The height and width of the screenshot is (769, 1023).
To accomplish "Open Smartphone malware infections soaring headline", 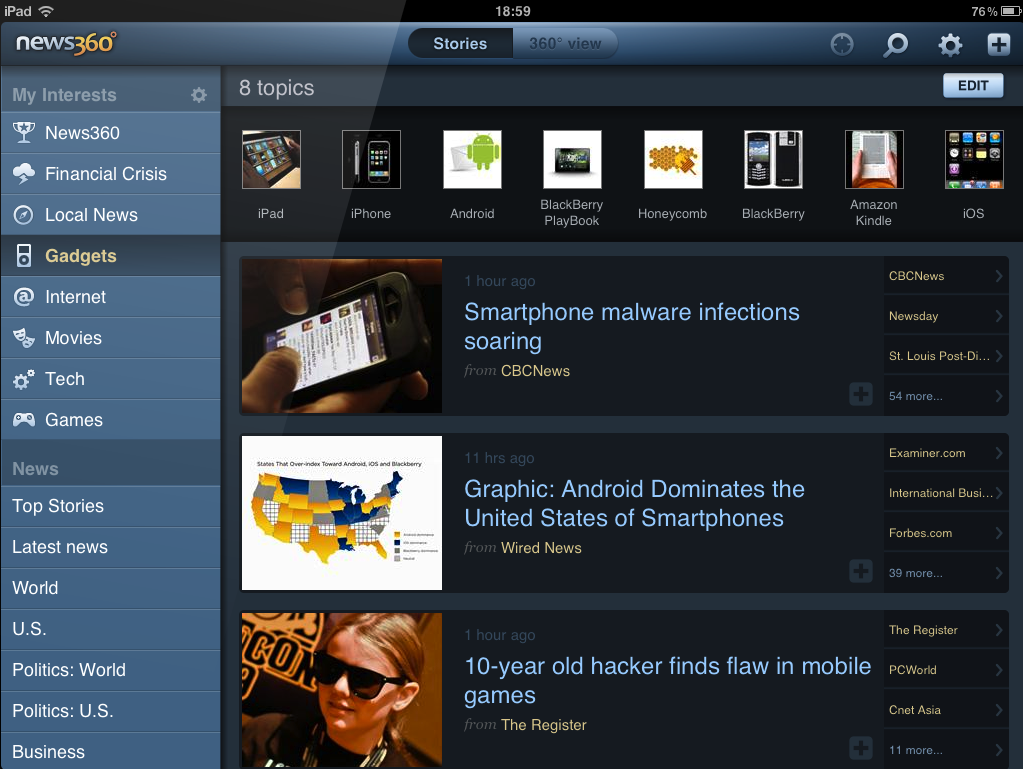I will pos(632,326).
